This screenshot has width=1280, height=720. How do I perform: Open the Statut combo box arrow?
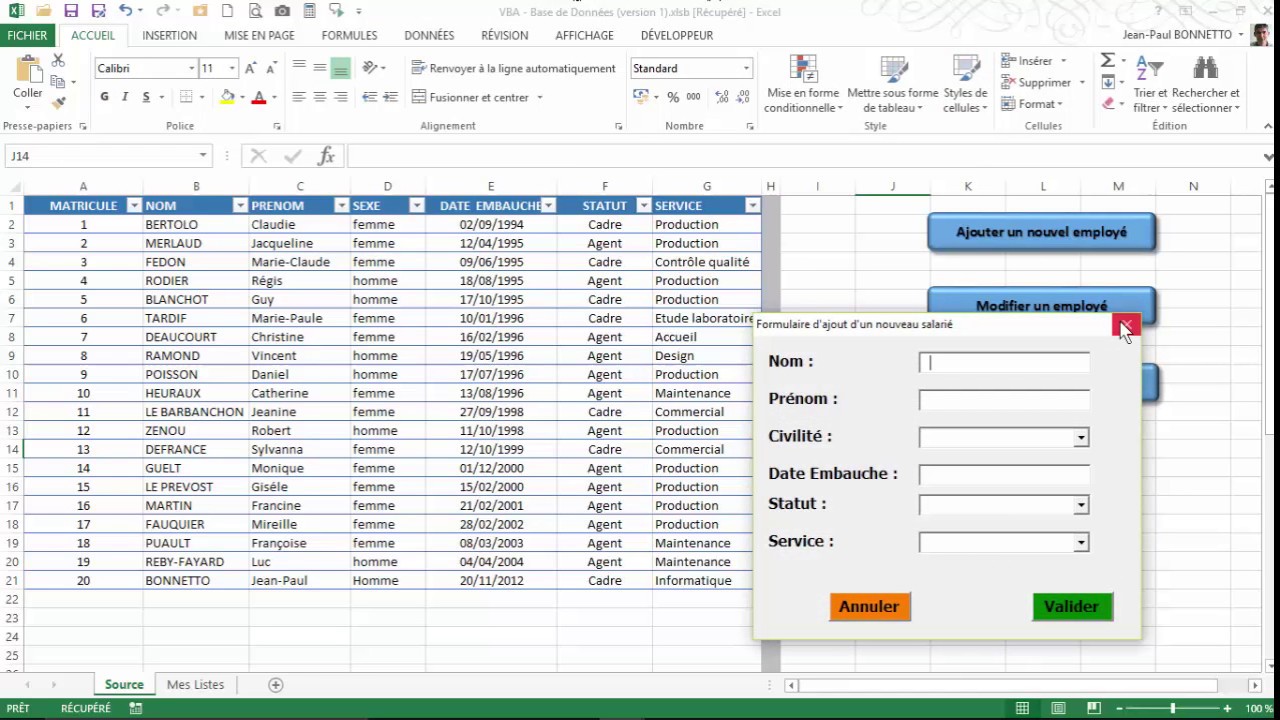click(x=1080, y=506)
